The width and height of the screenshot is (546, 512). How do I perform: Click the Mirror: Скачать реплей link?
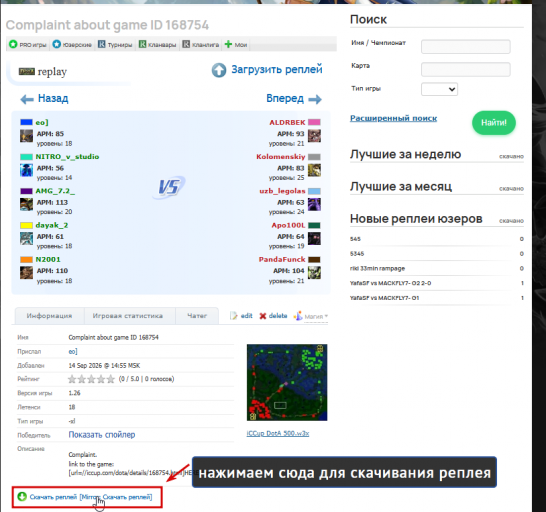click(116, 497)
